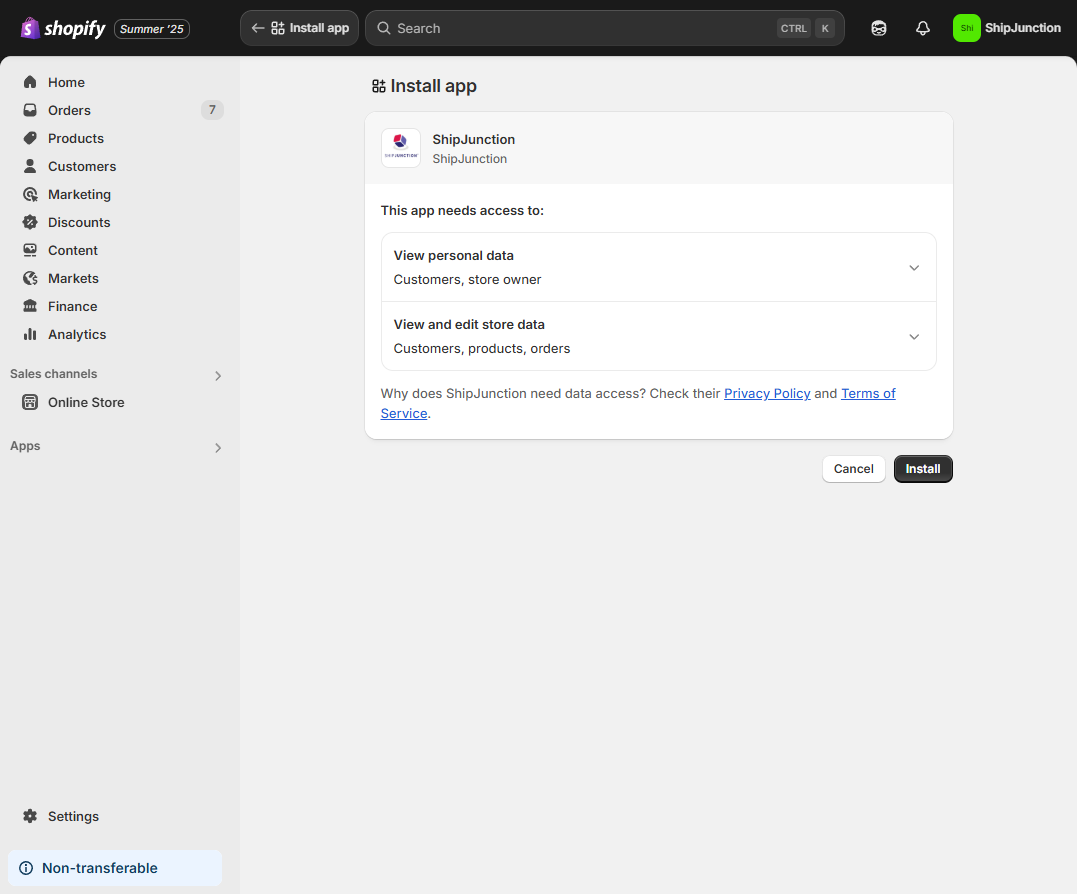Click the Finance bank icon

(x=30, y=307)
